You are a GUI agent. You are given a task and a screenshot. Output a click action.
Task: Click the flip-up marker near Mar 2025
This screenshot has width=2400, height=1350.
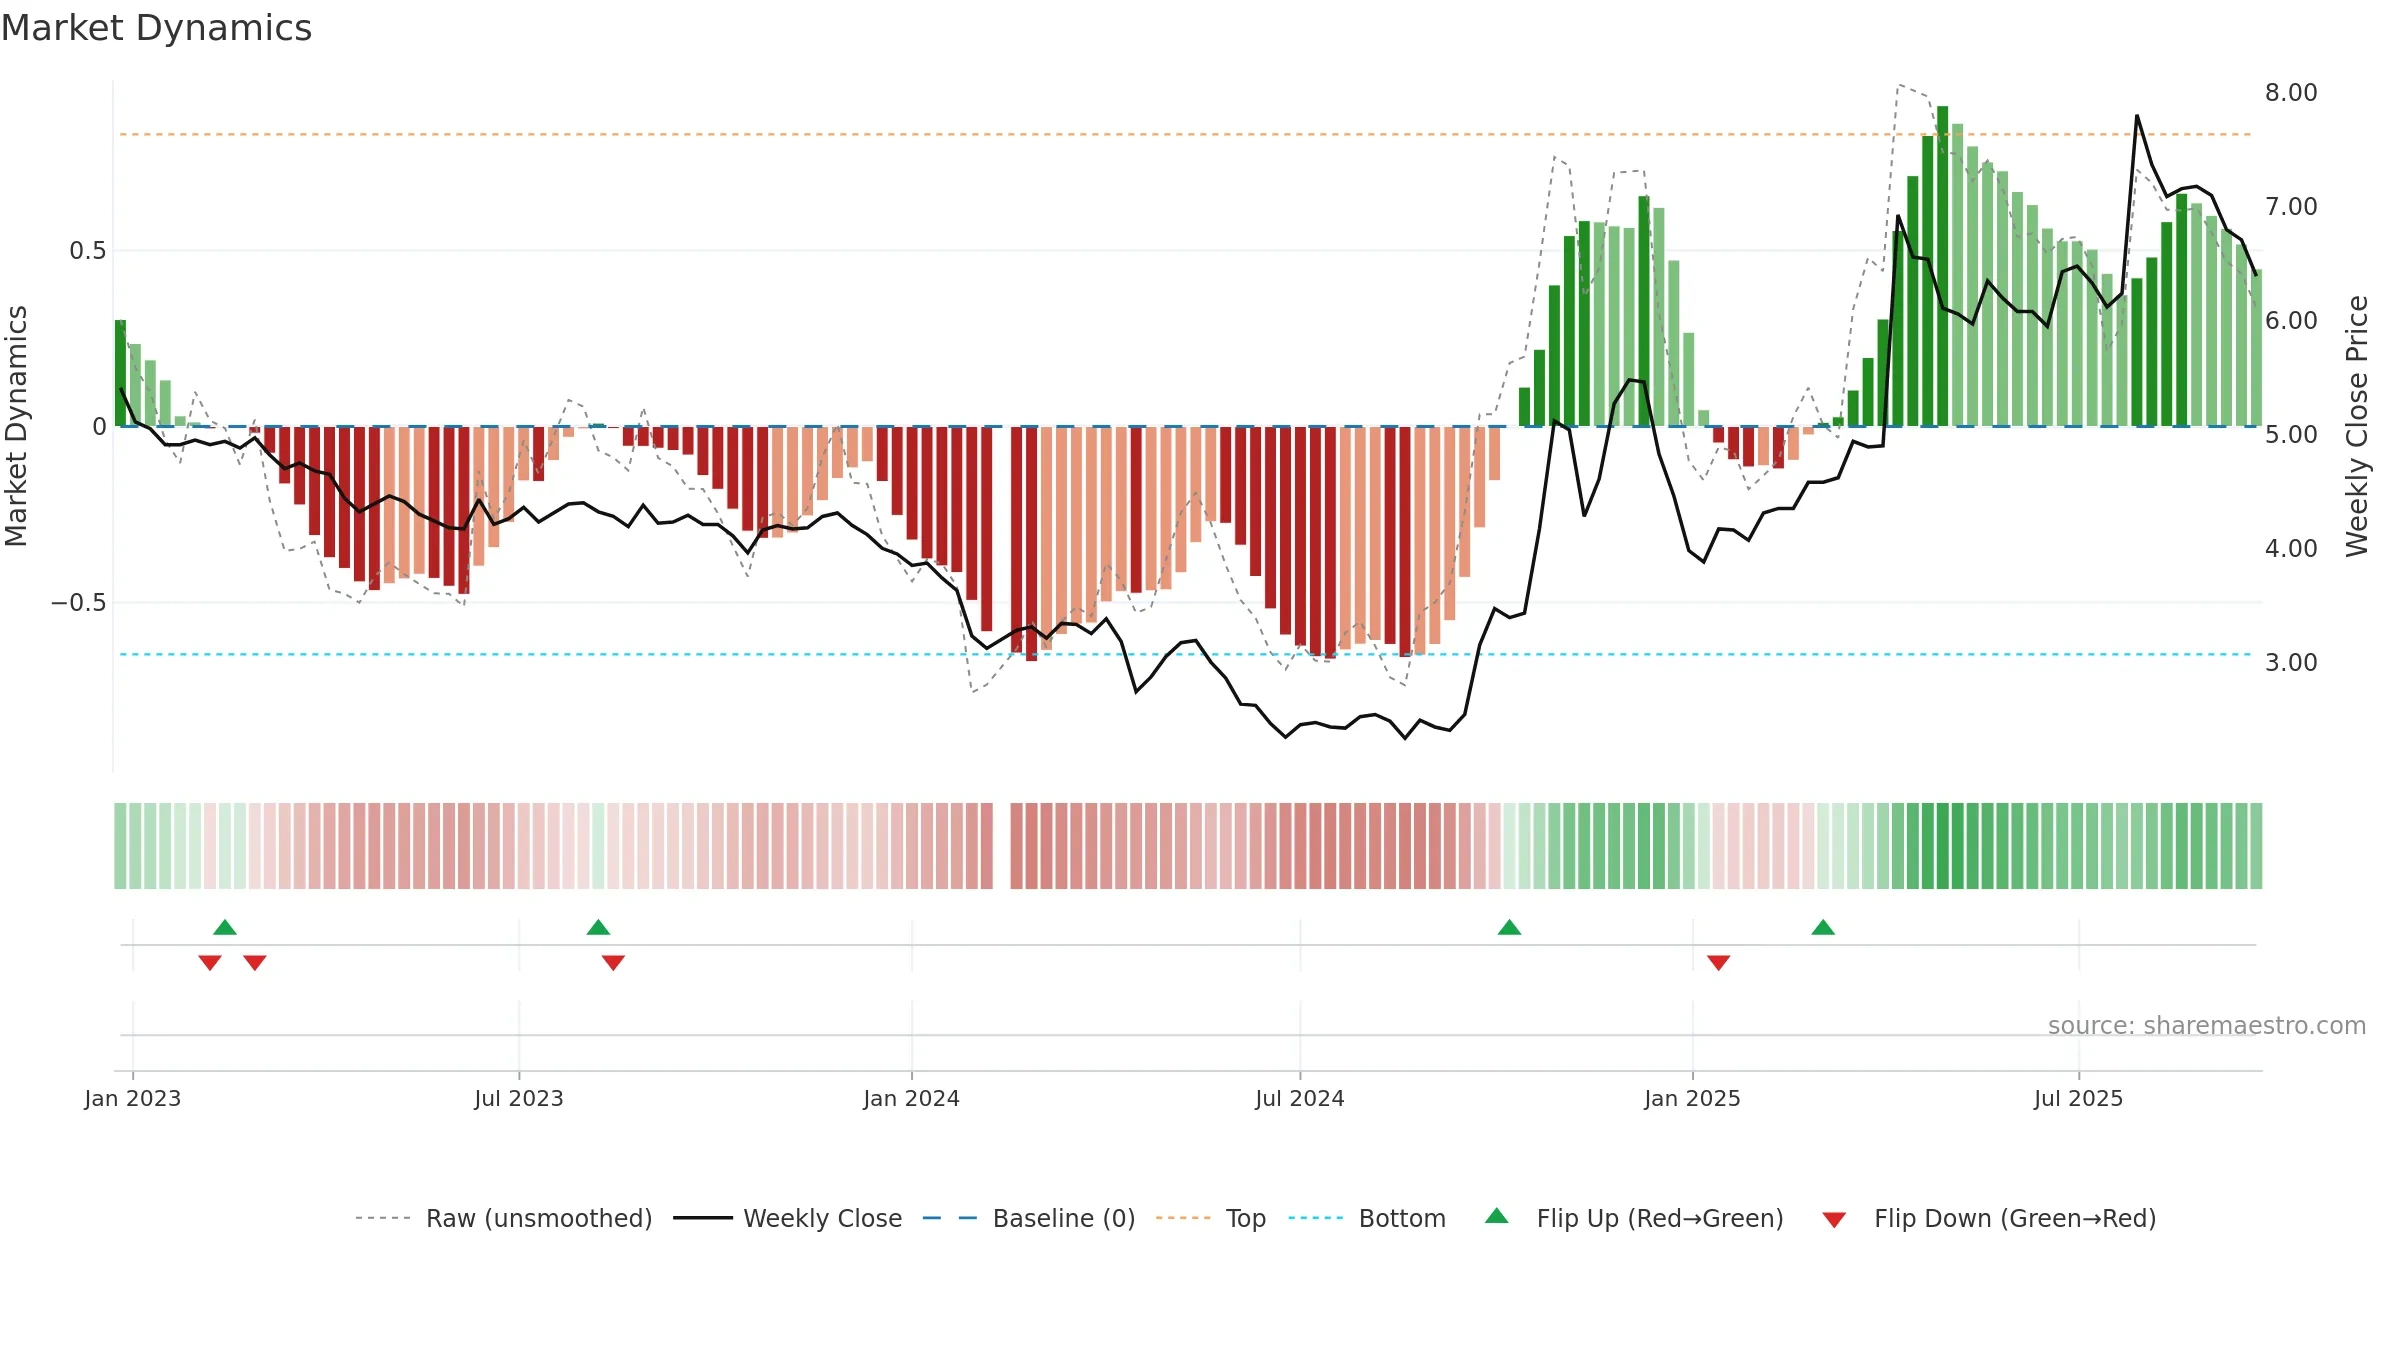(x=1823, y=927)
